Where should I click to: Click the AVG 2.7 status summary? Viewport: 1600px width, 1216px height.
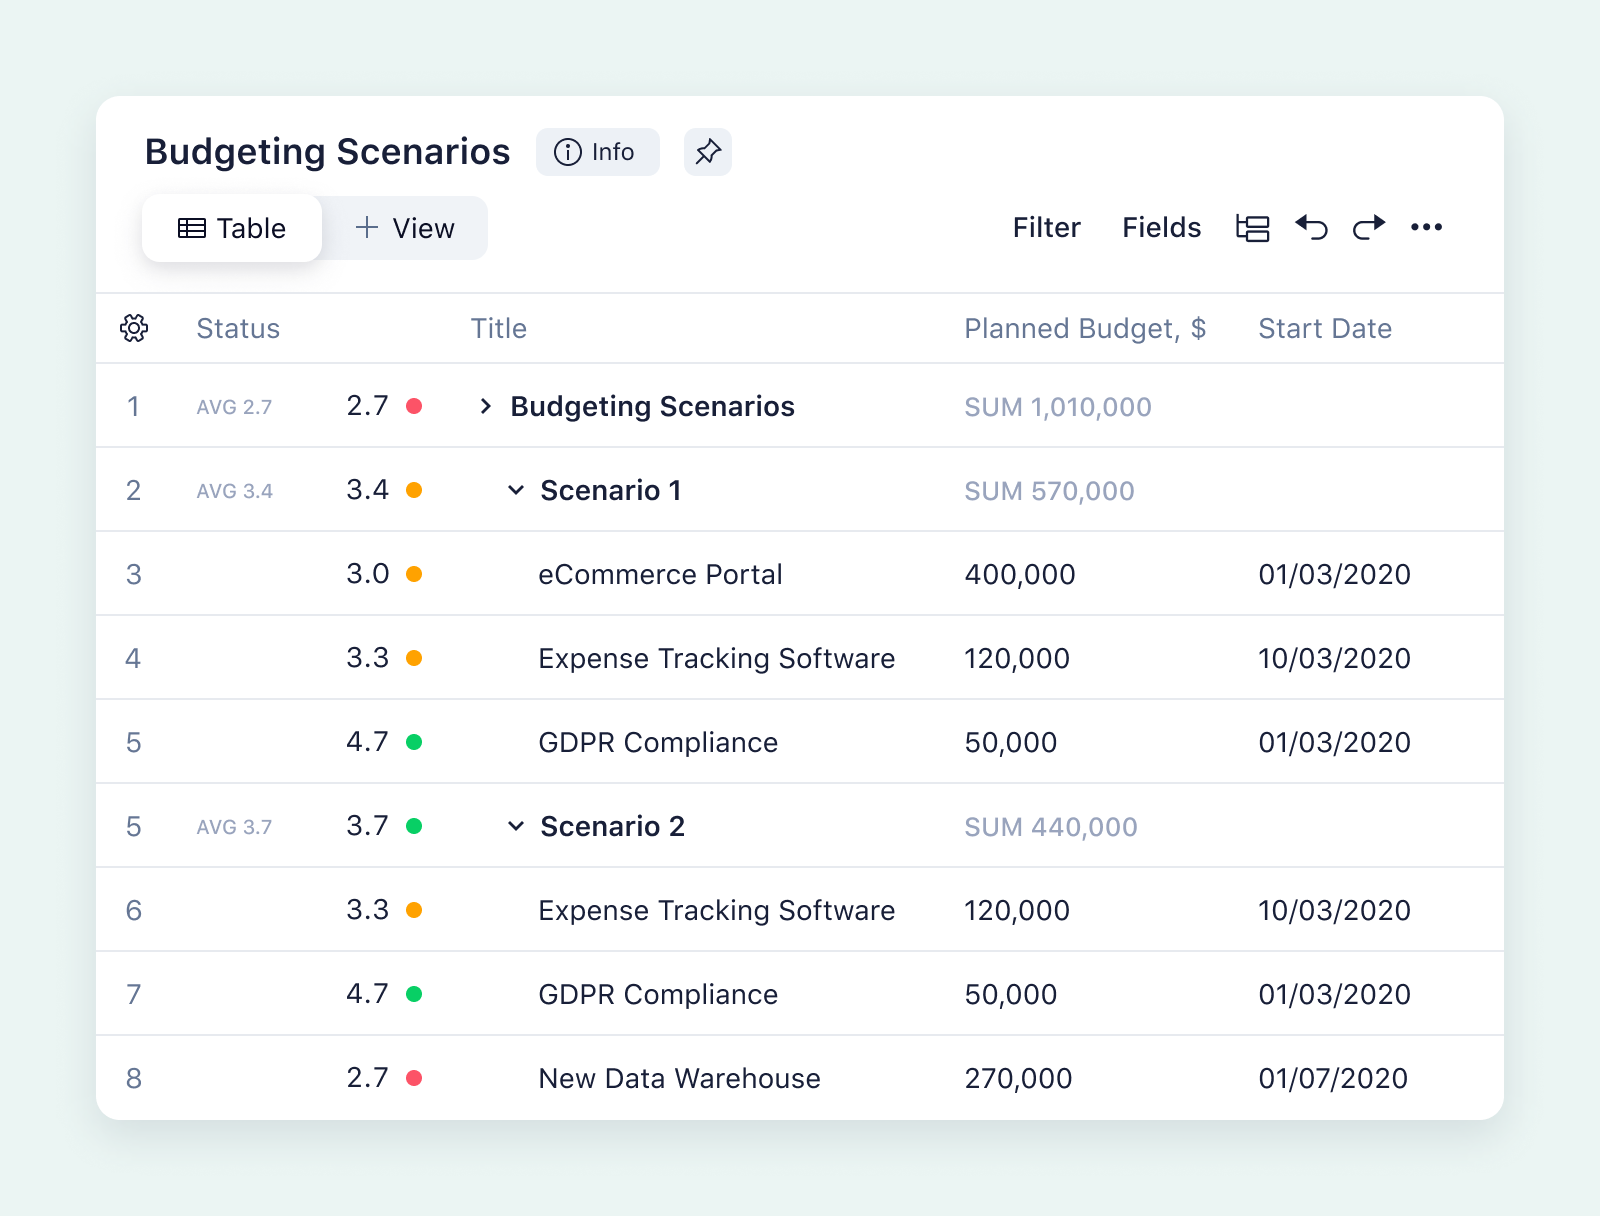point(234,407)
